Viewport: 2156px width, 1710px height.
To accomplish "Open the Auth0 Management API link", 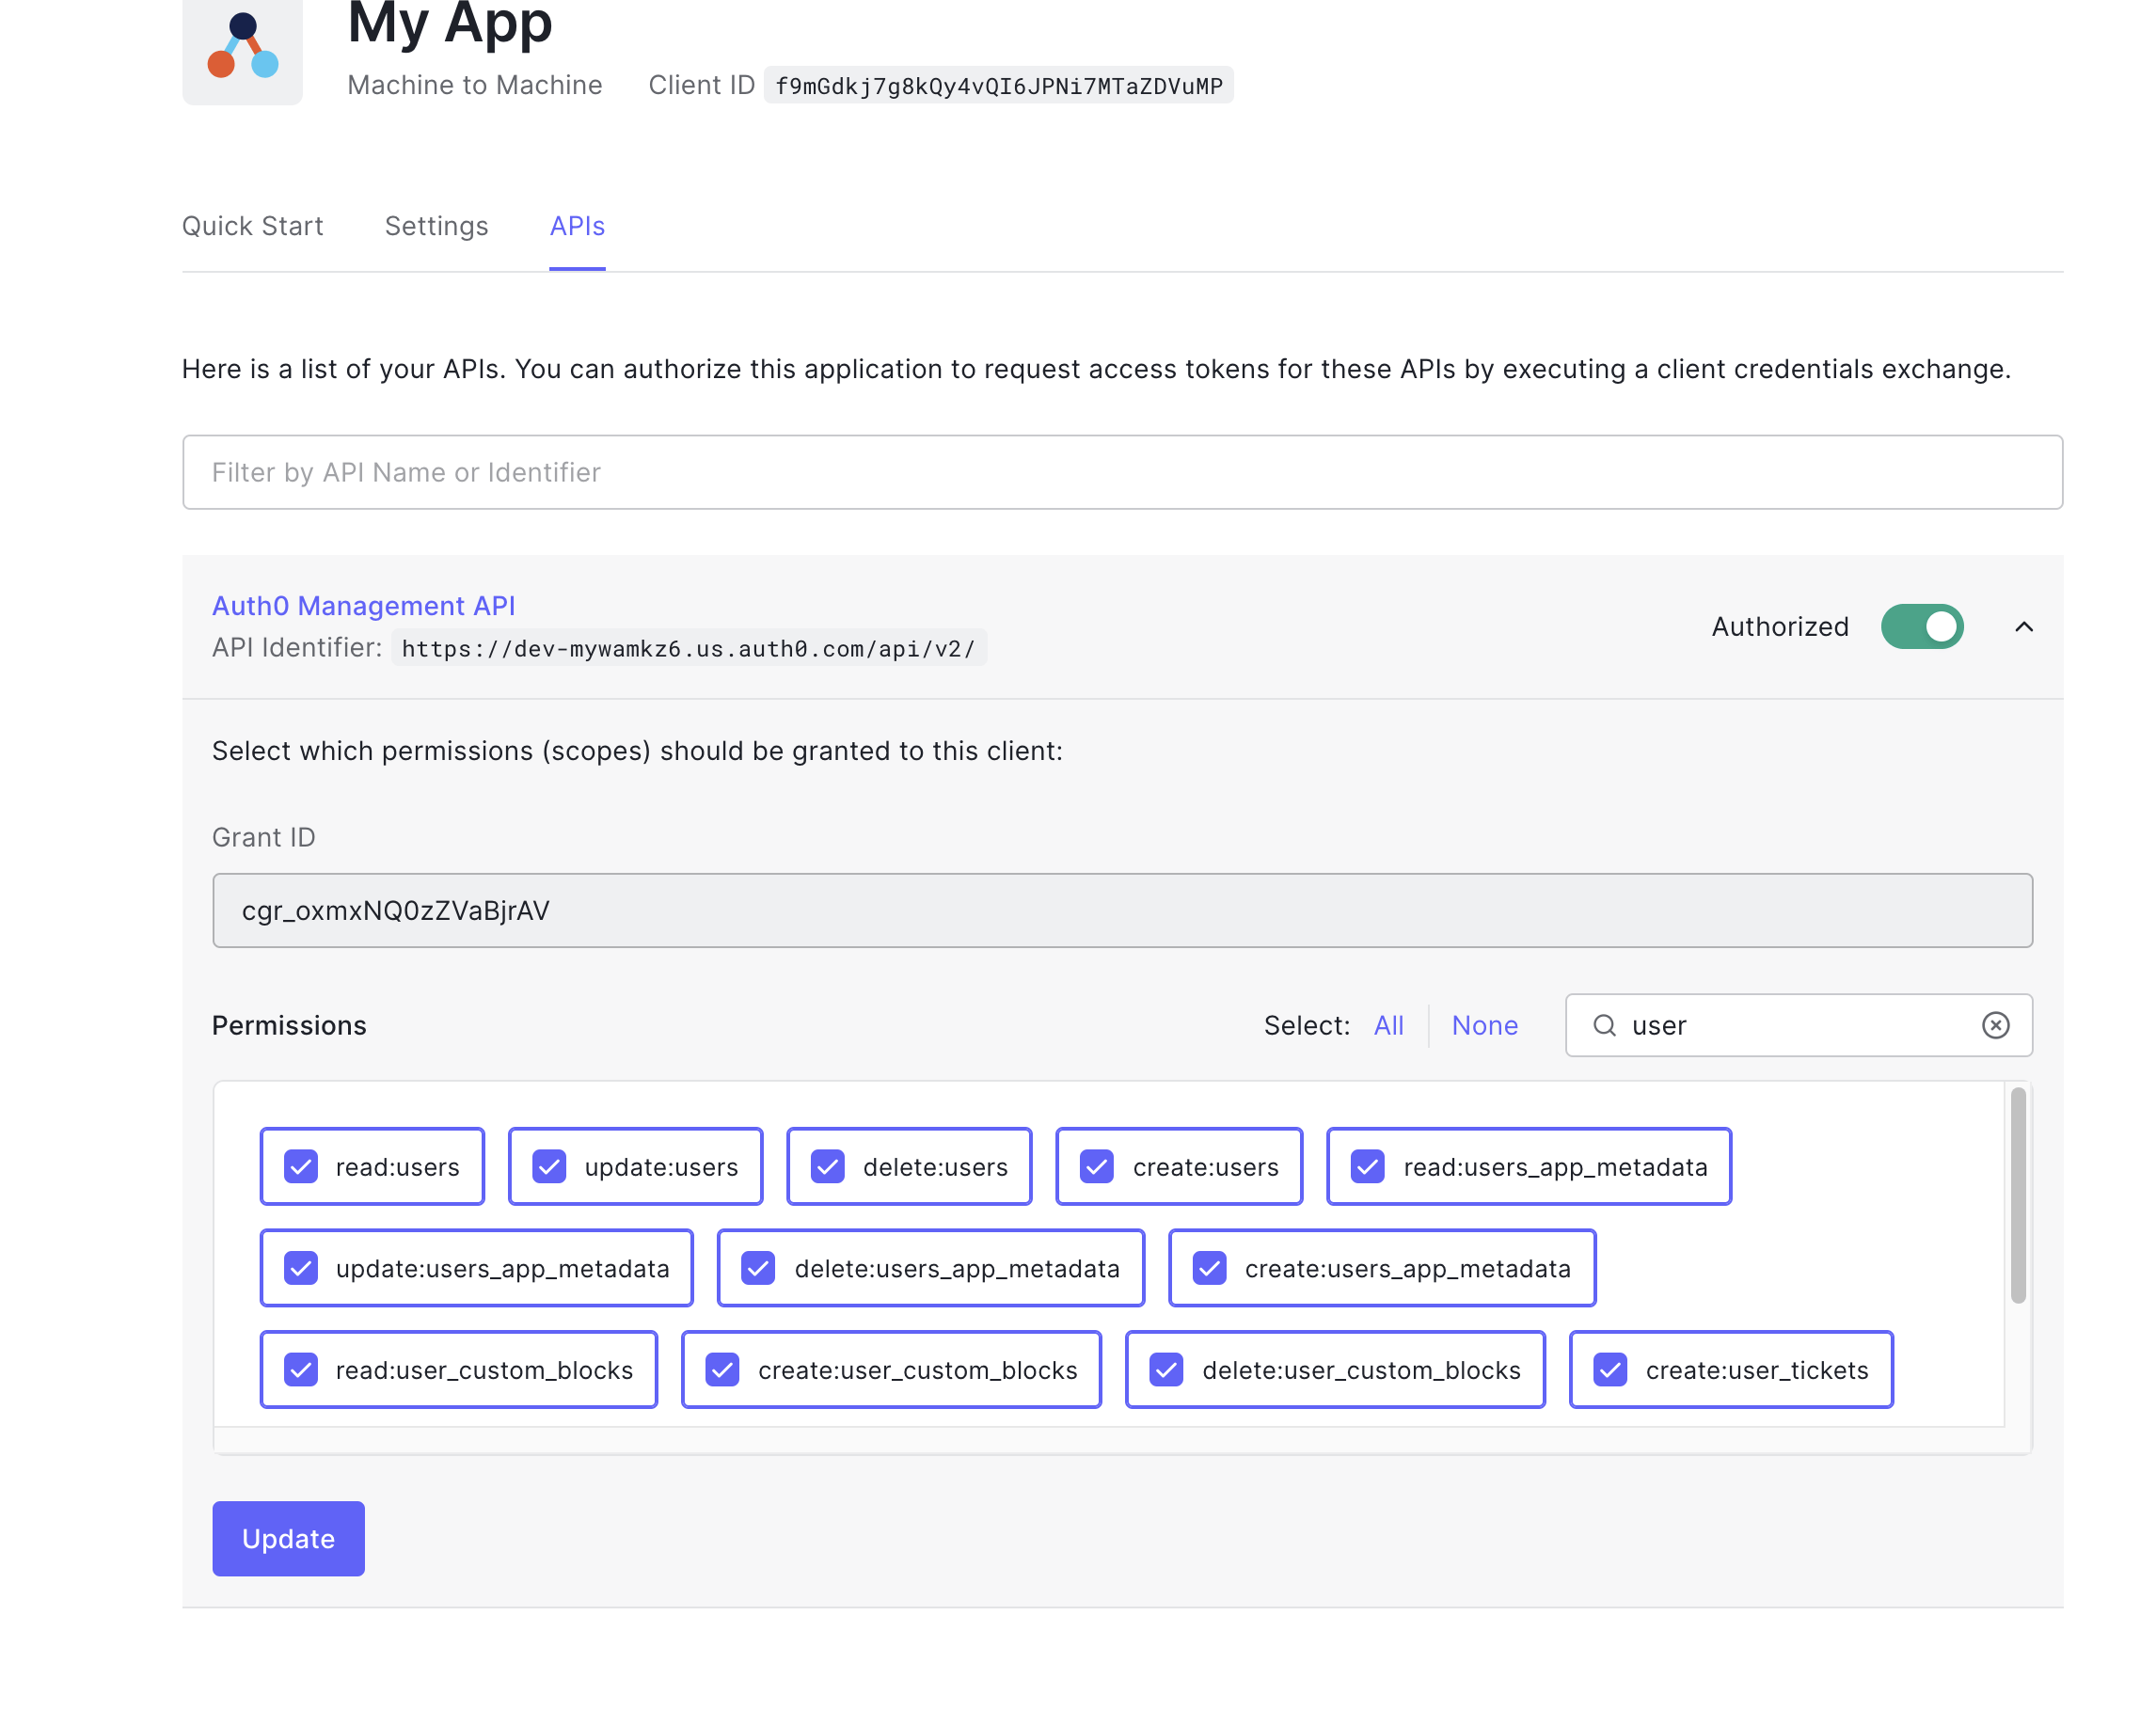I will point(363,606).
